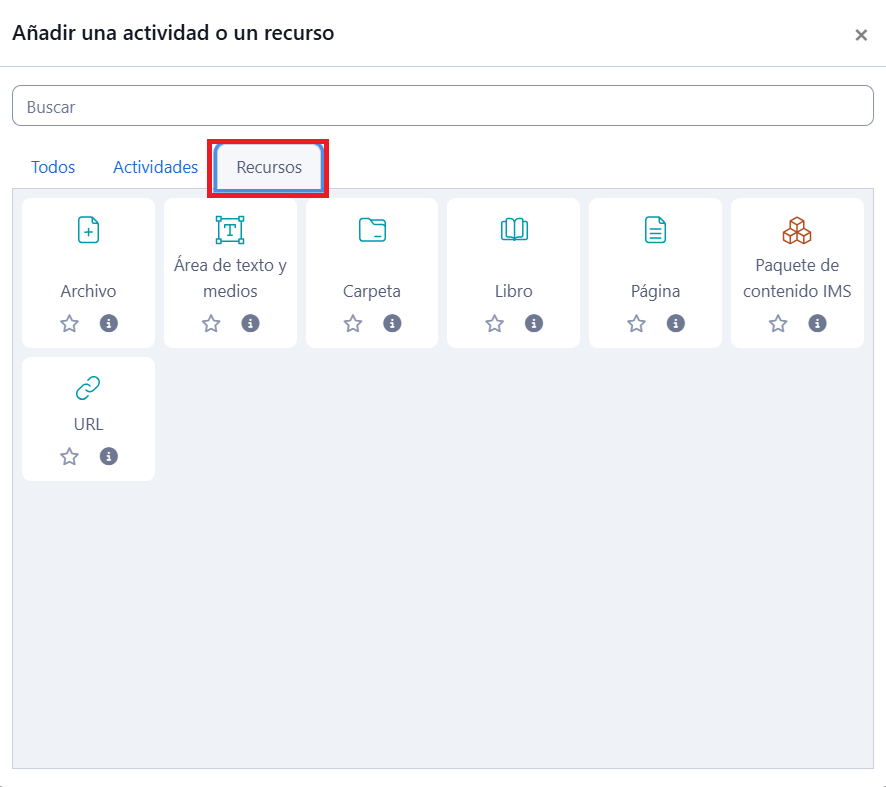Choose the Área de texto y medios icon
Viewport: 886px width, 787px height.
[230, 230]
